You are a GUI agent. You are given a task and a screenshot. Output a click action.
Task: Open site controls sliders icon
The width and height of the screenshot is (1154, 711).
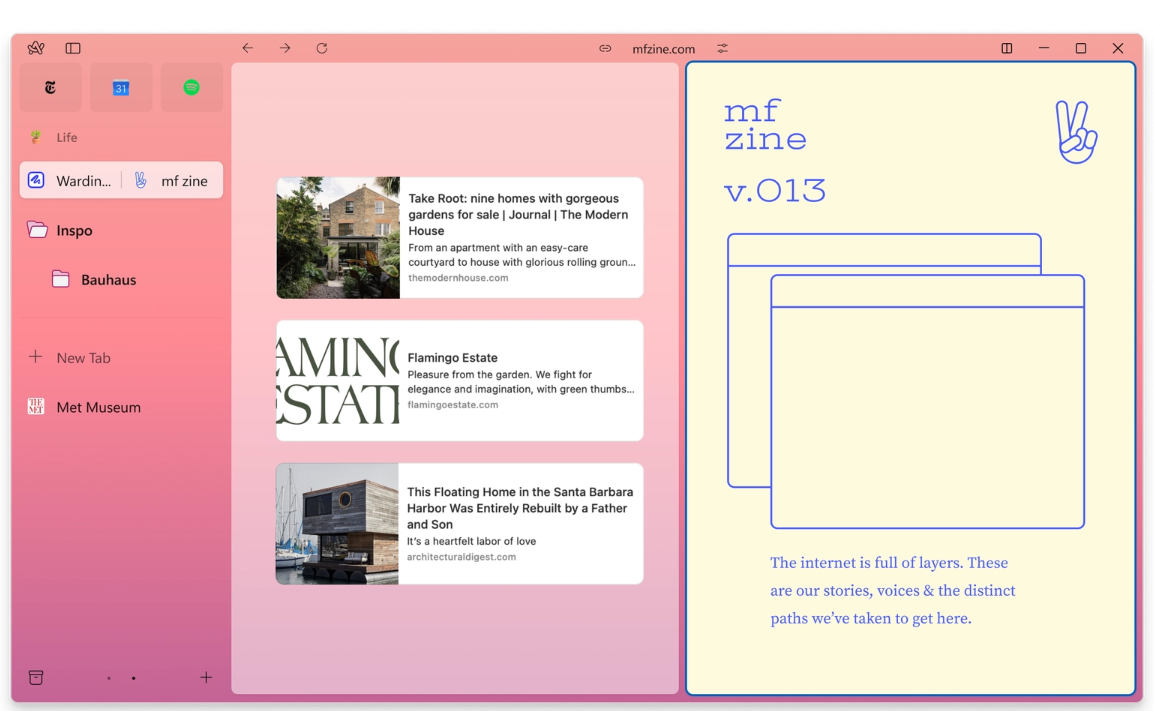point(723,49)
